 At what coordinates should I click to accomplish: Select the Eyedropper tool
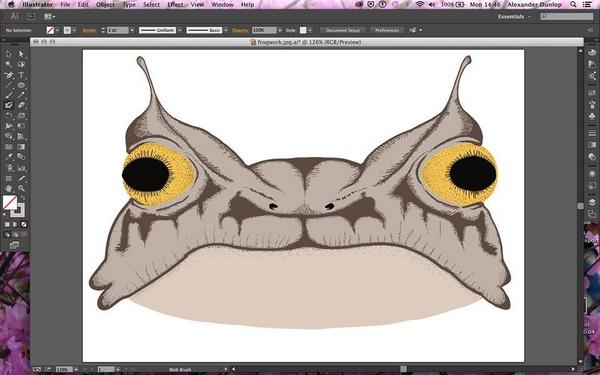8,157
